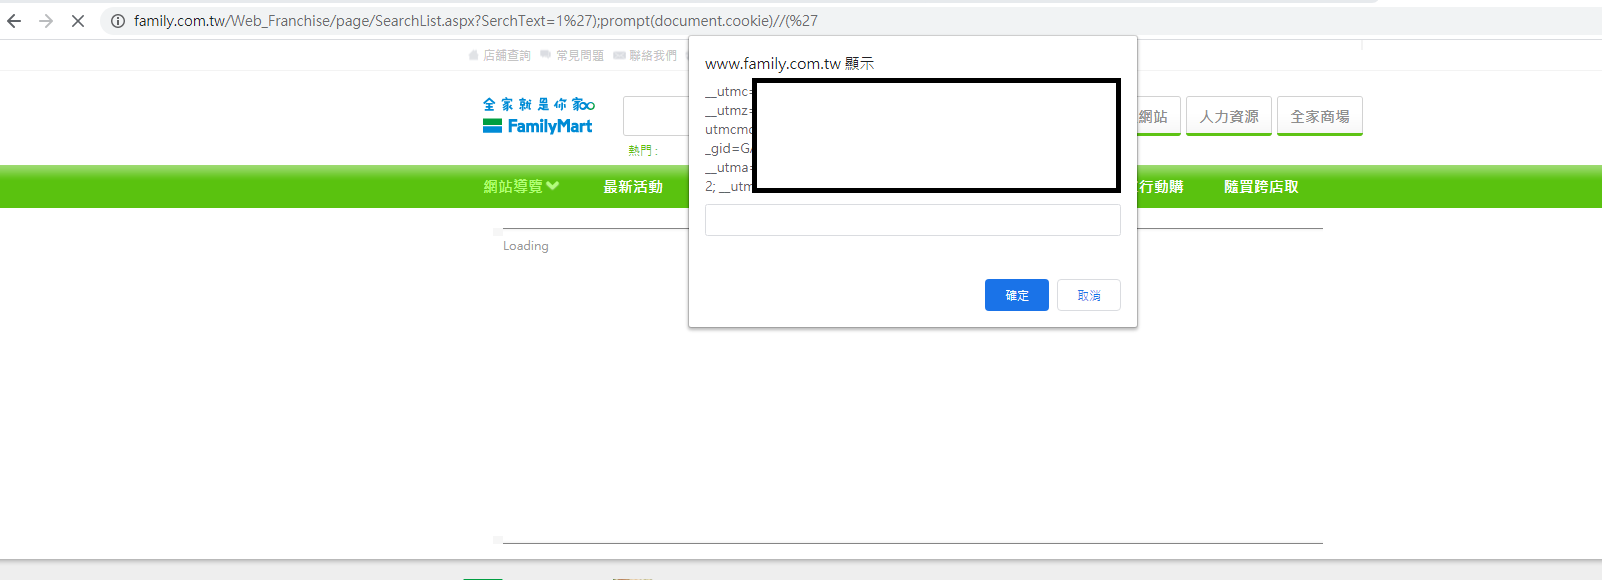Click the 人力資源 button
Viewport: 1602px width, 580px height.
(1229, 116)
